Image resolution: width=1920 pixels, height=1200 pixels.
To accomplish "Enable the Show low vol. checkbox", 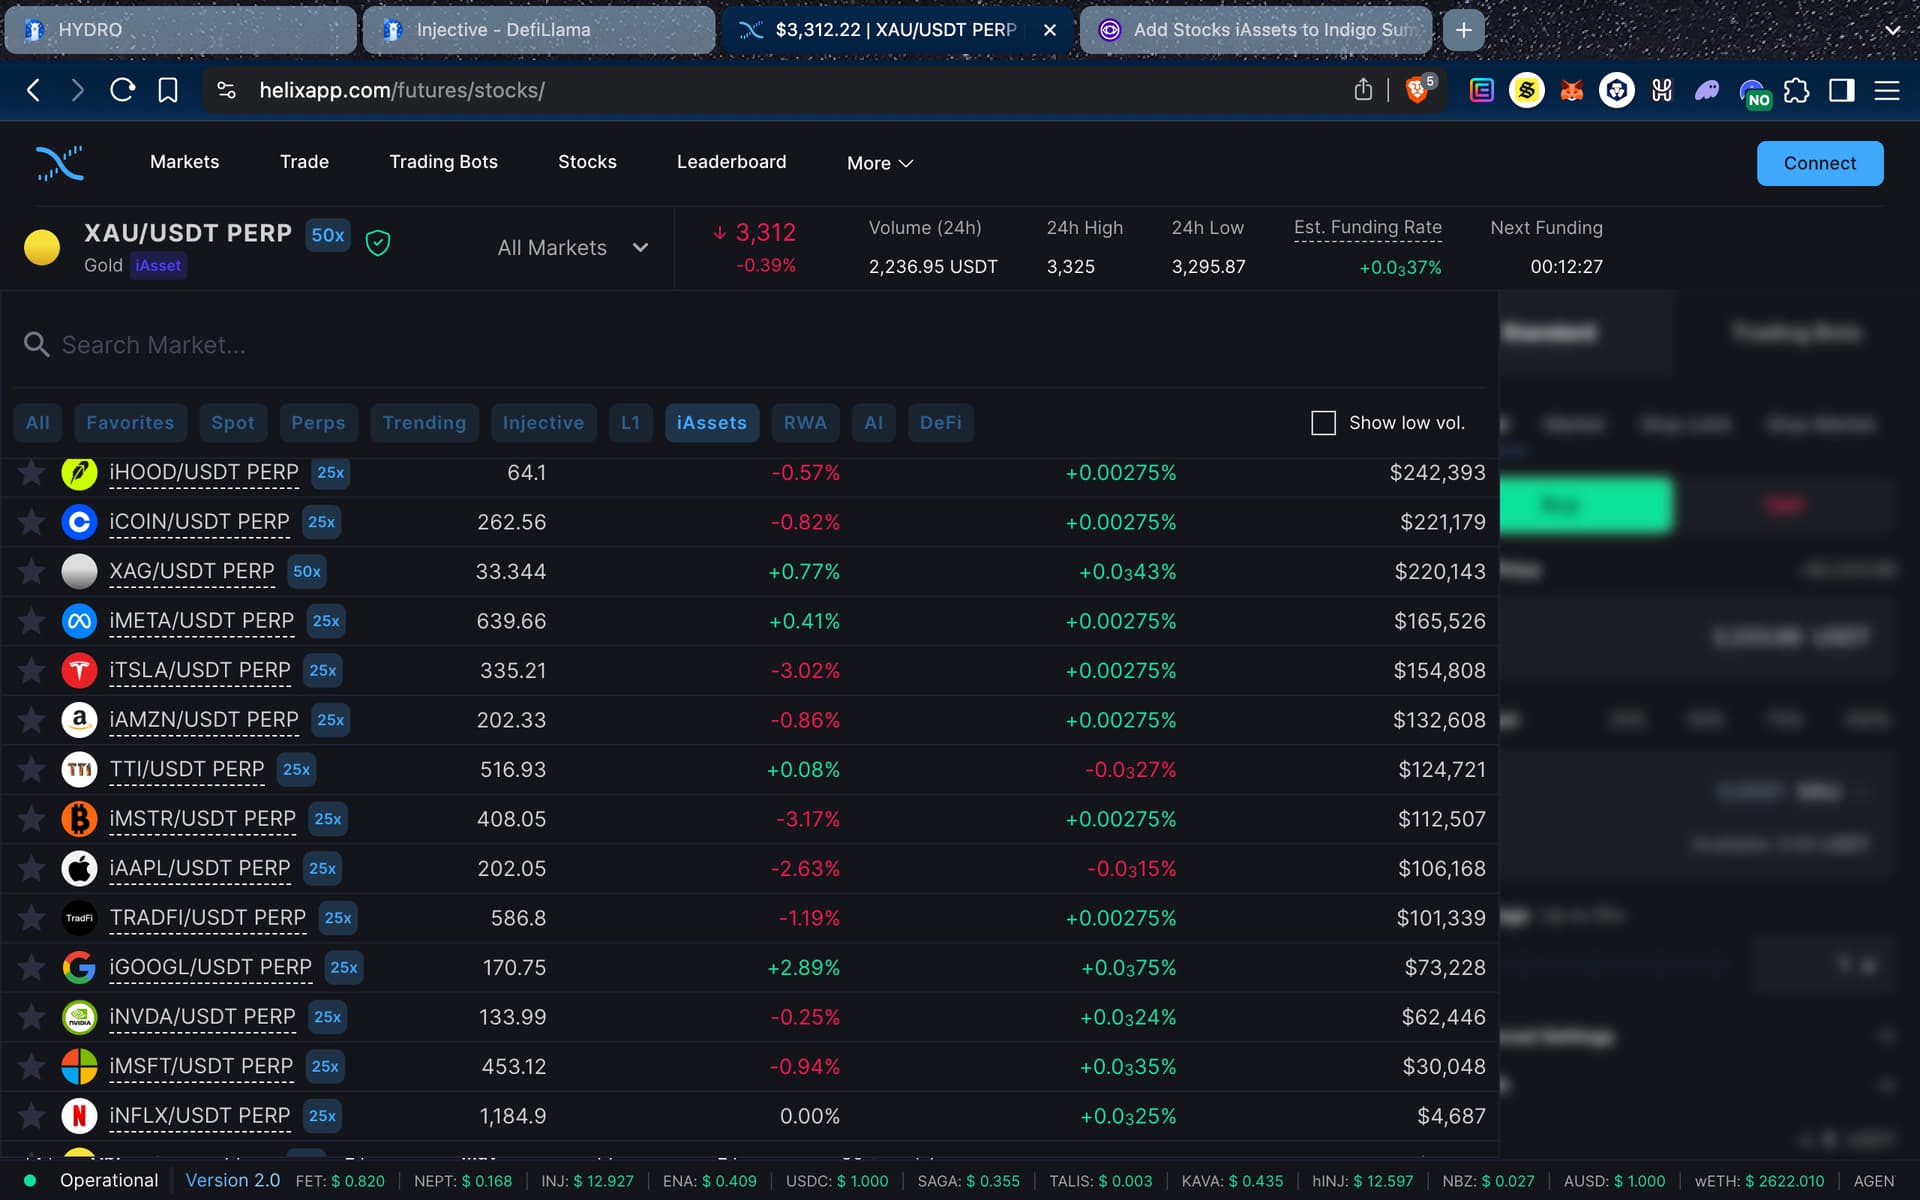I will [1323, 423].
